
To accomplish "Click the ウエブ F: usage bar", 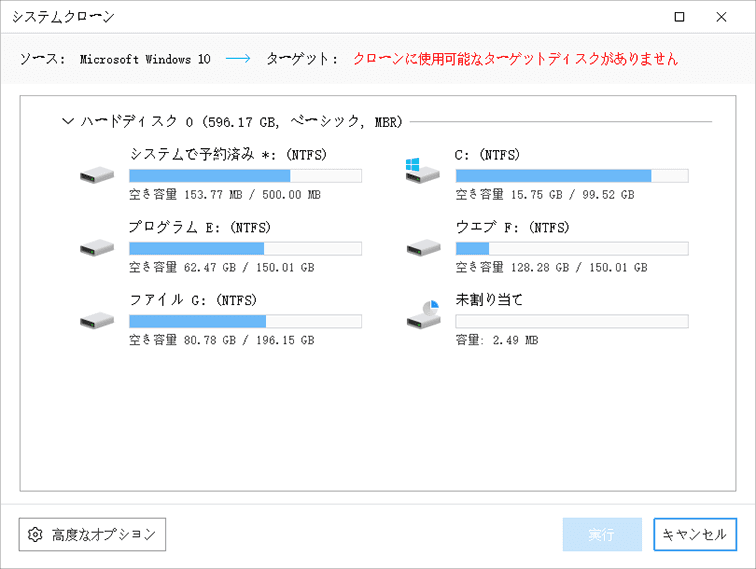I will [571, 248].
